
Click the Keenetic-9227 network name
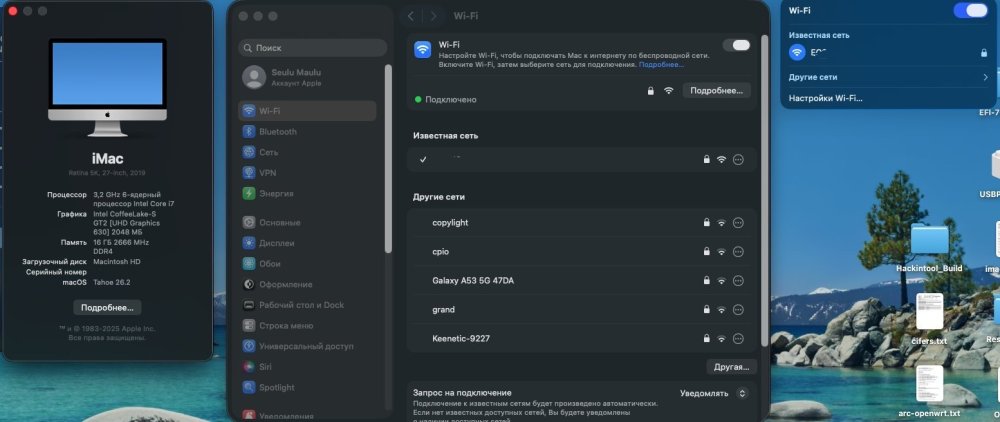pos(461,338)
